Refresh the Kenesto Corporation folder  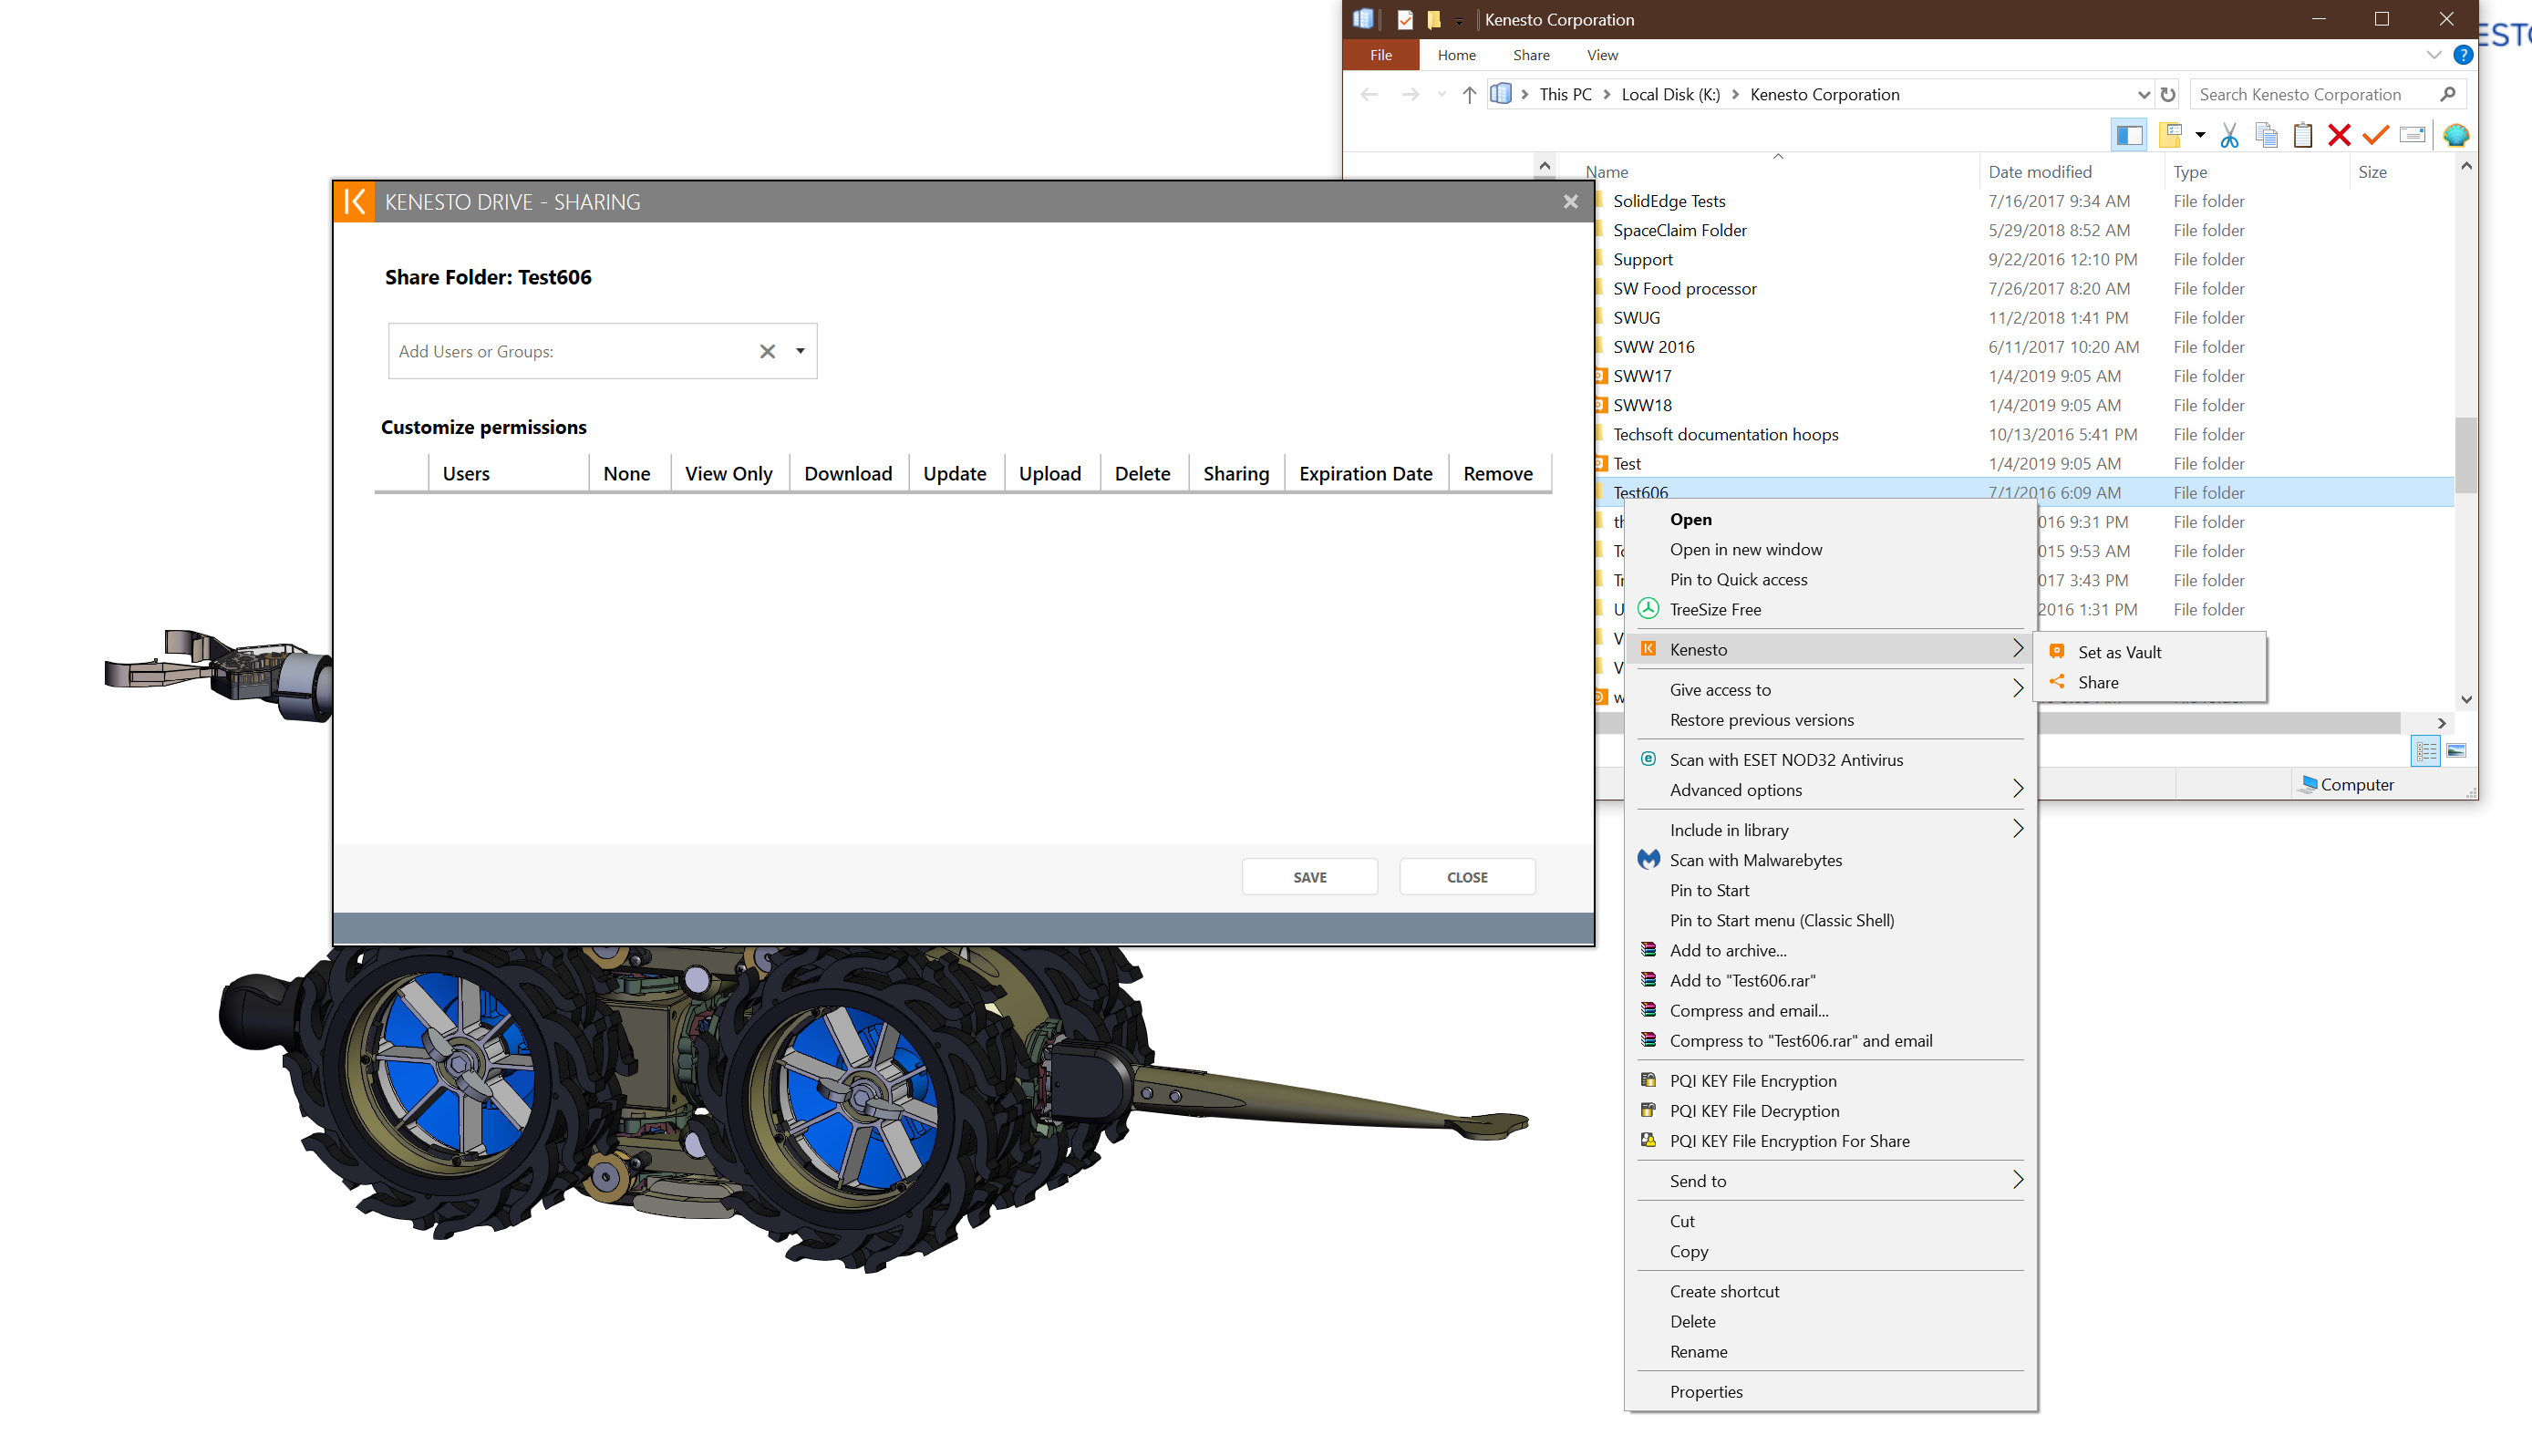coord(2167,94)
